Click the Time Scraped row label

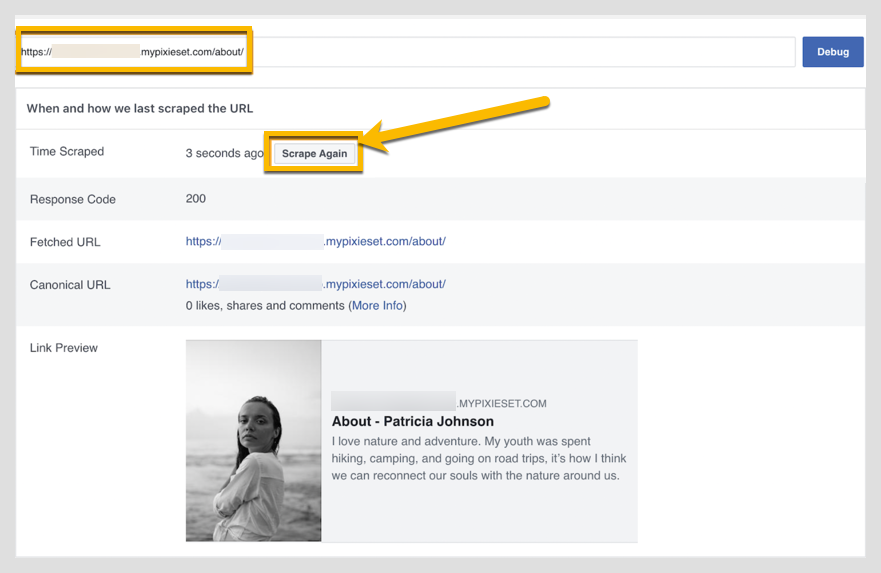[67, 152]
